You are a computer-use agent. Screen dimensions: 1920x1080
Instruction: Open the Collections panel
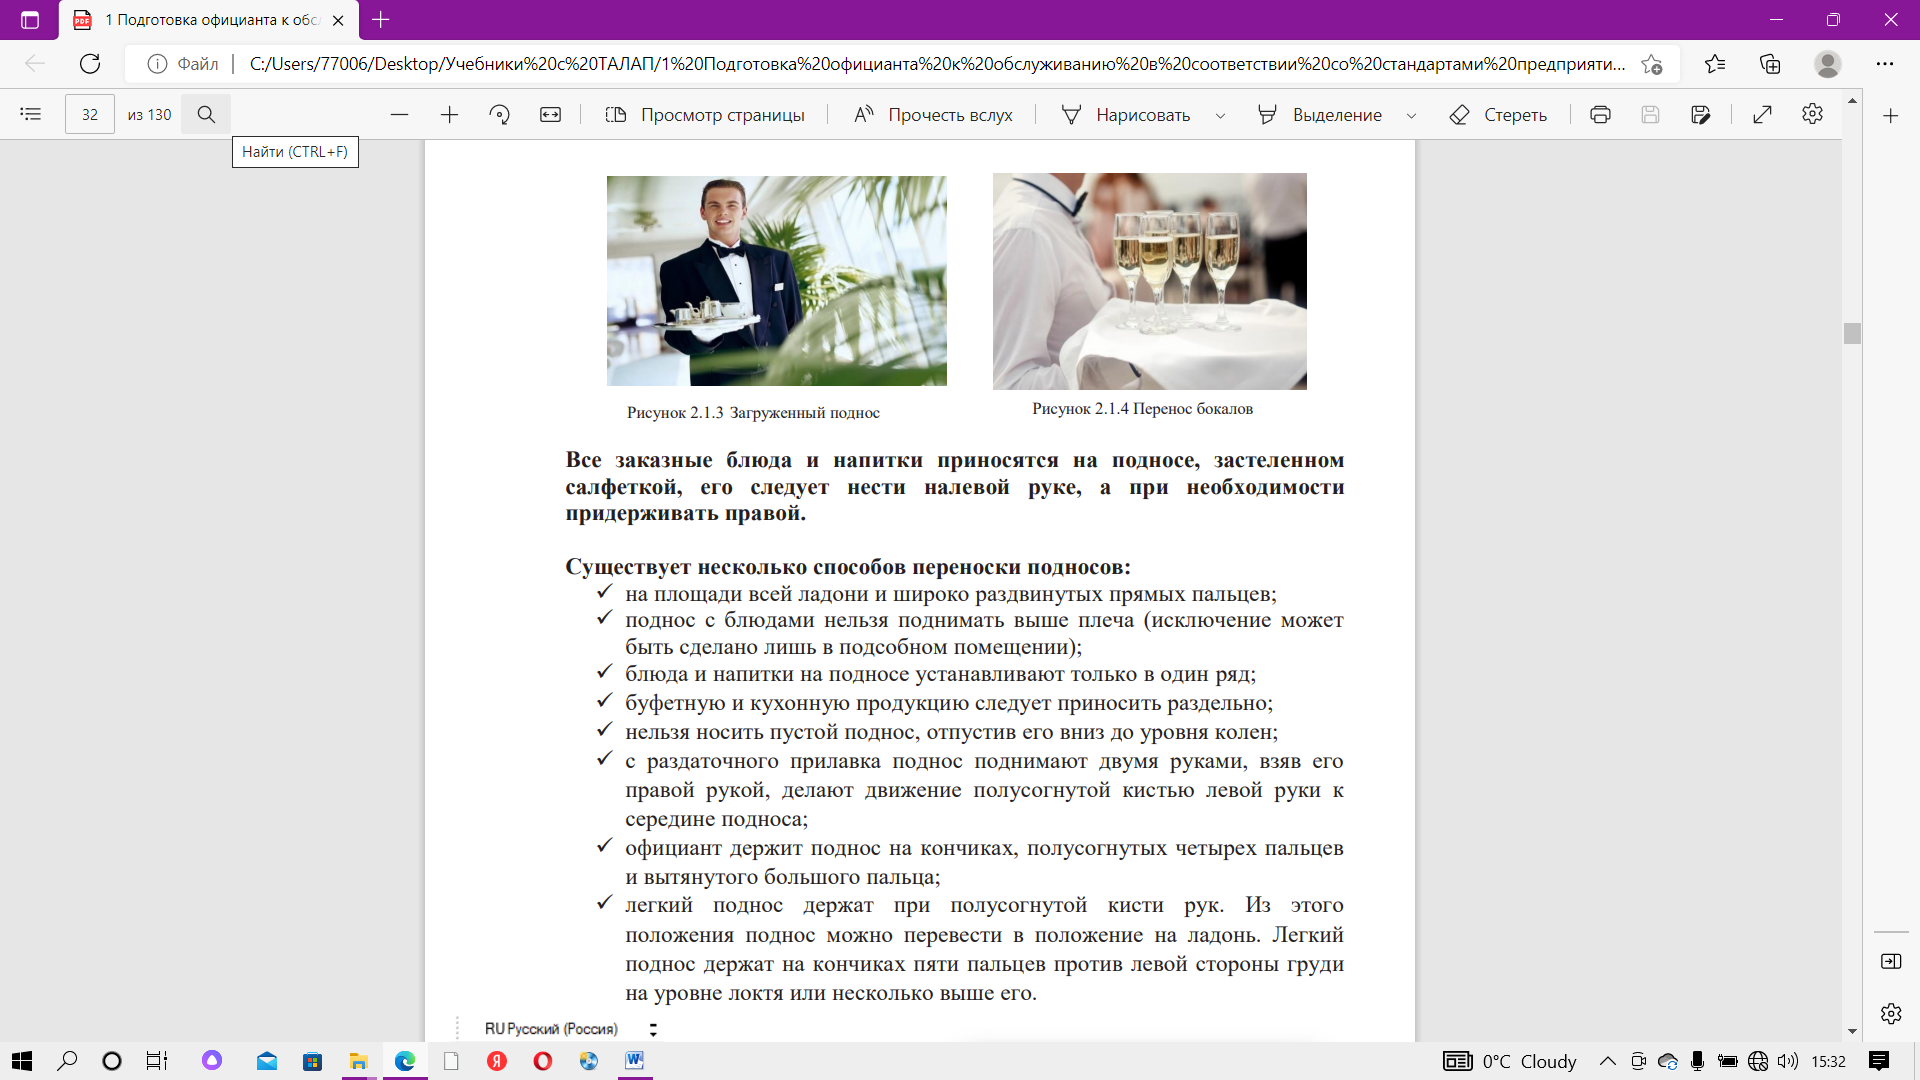click(1770, 64)
